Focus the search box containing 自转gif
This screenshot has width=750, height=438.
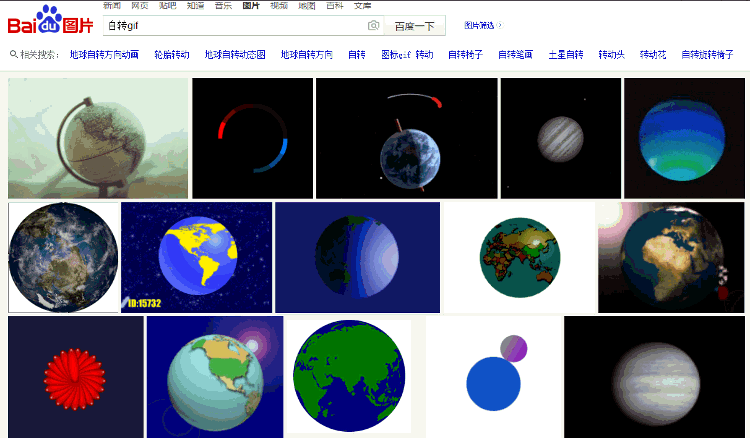click(235, 25)
